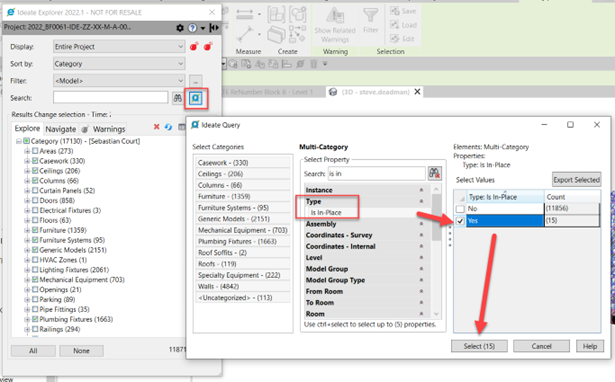Select Mechanical Equipment - (703) category

(x=243, y=230)
